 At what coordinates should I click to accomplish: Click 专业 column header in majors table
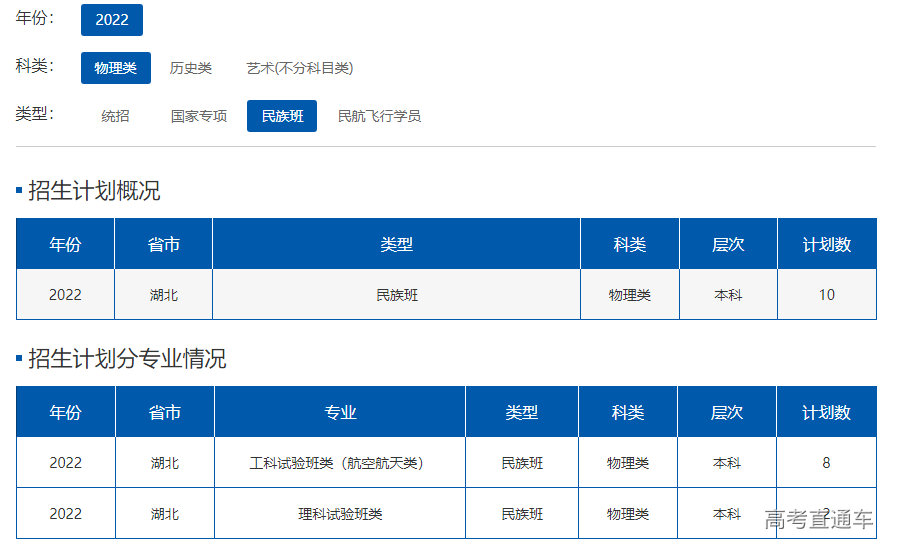(x=340, y=412)
